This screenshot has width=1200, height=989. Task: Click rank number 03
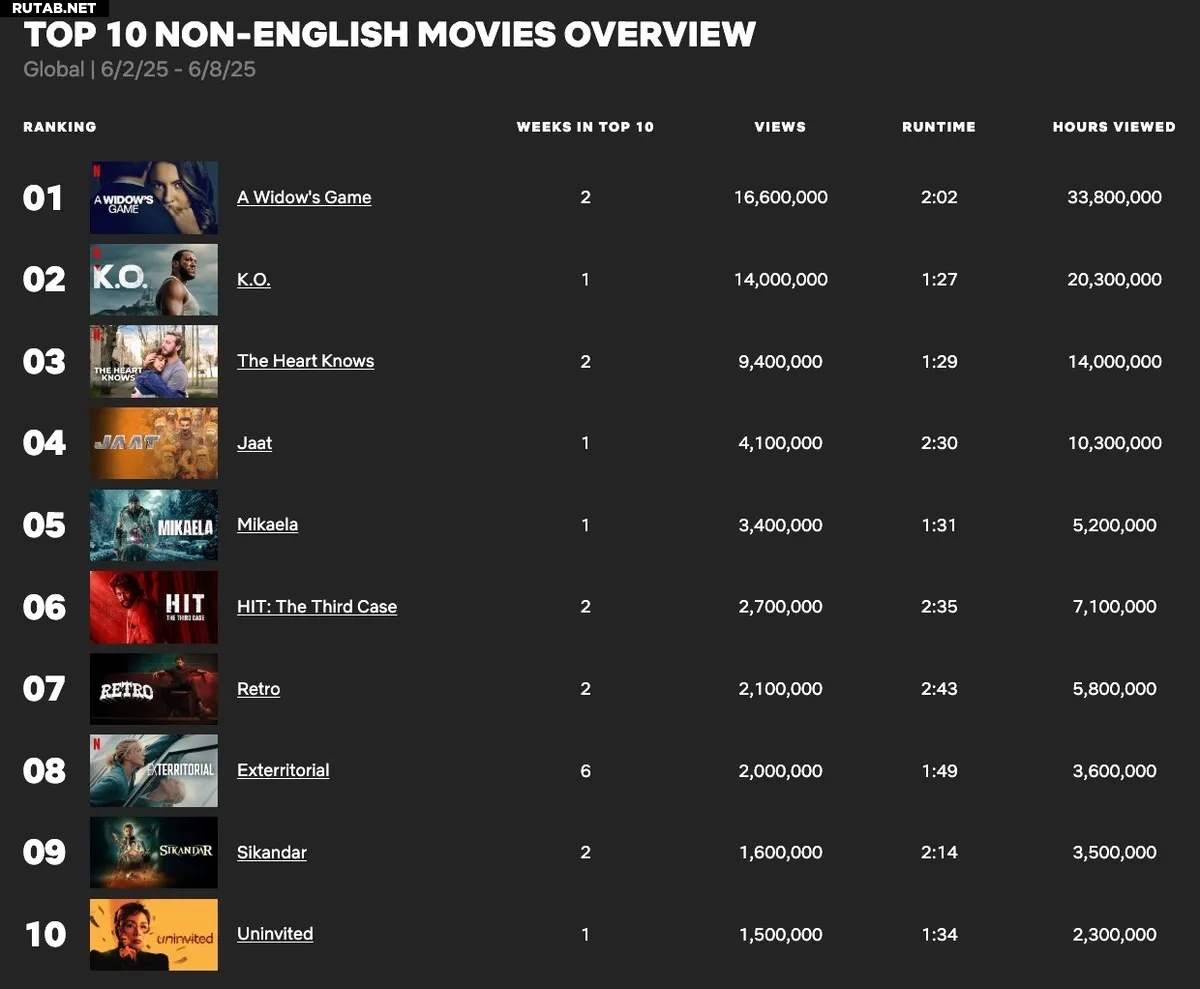click(44, 362)
